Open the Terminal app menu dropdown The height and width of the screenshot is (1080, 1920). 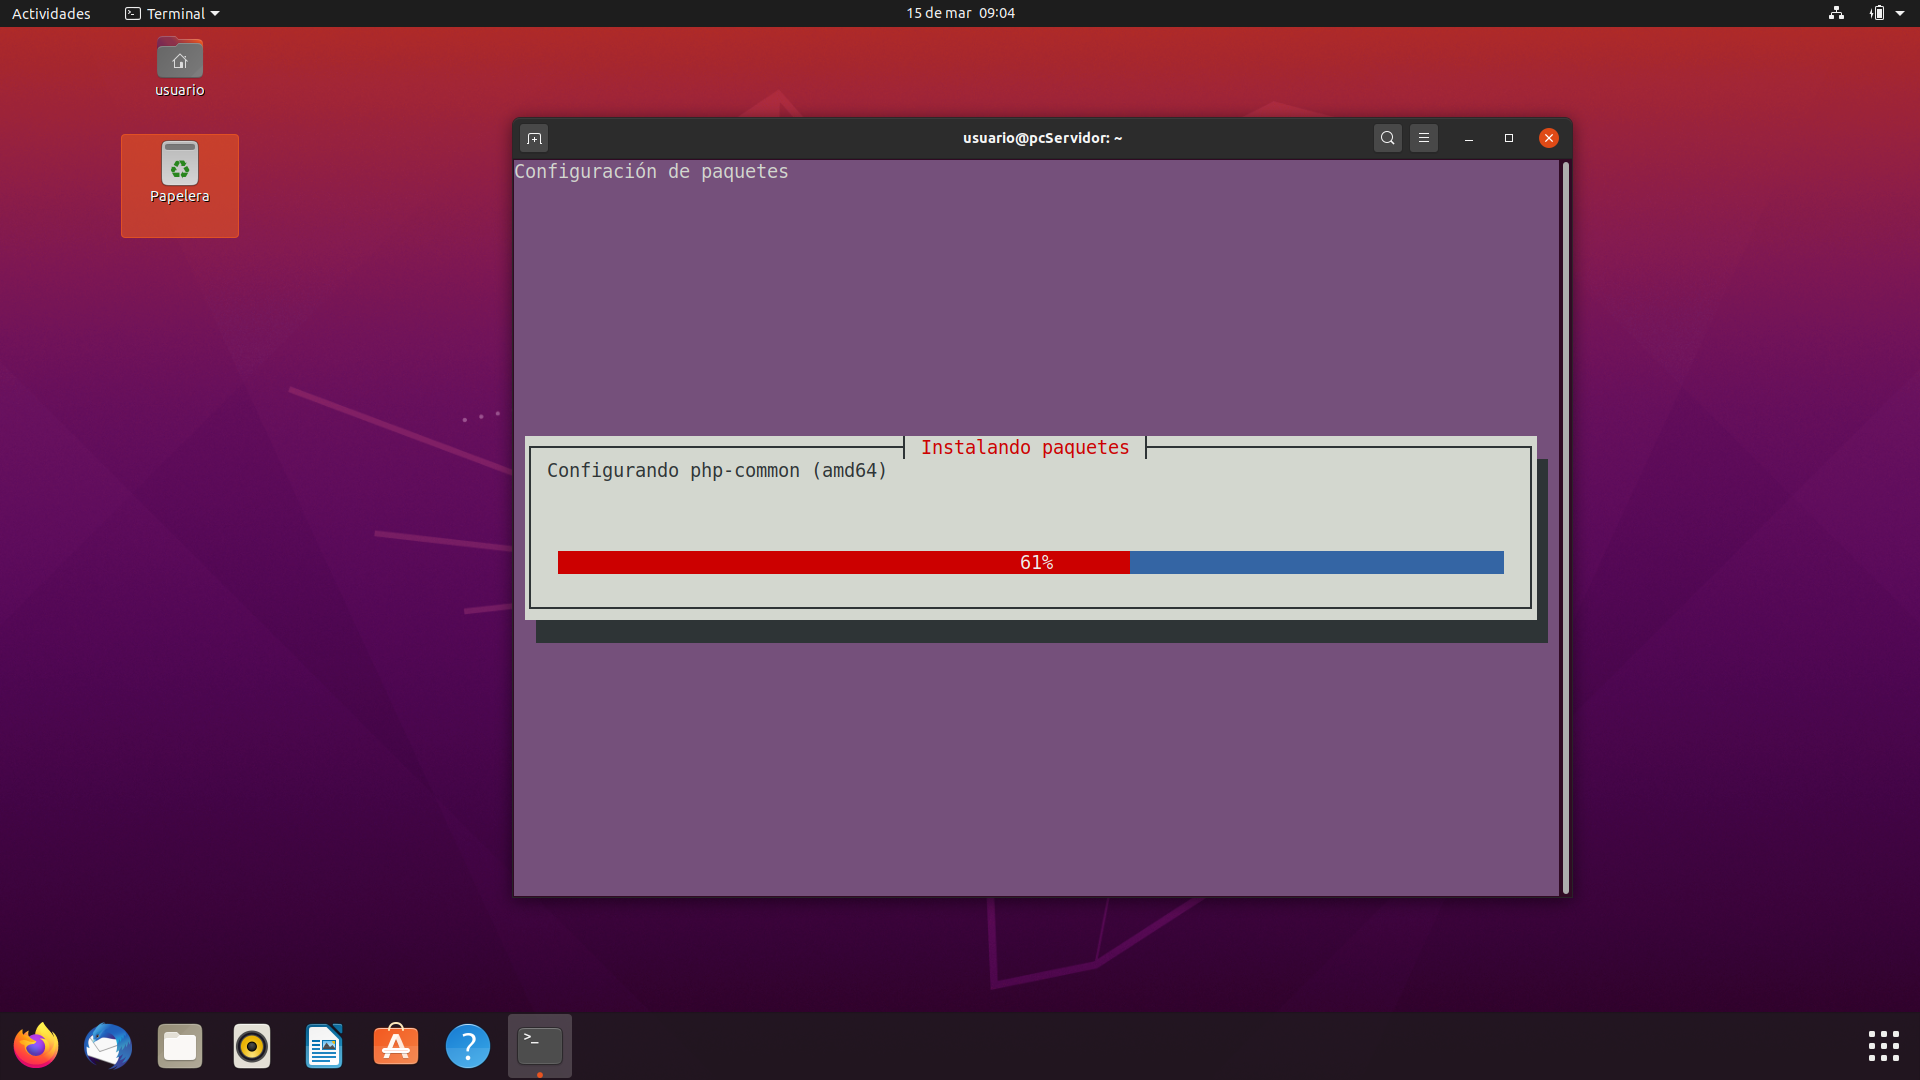coord(172,13)
